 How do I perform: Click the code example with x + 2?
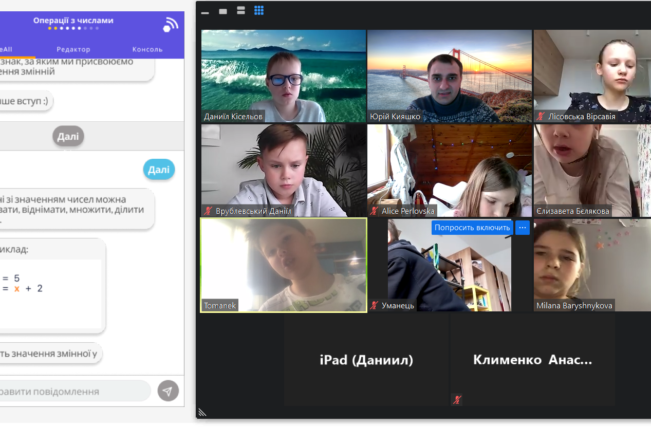click(x=51, y=286)
